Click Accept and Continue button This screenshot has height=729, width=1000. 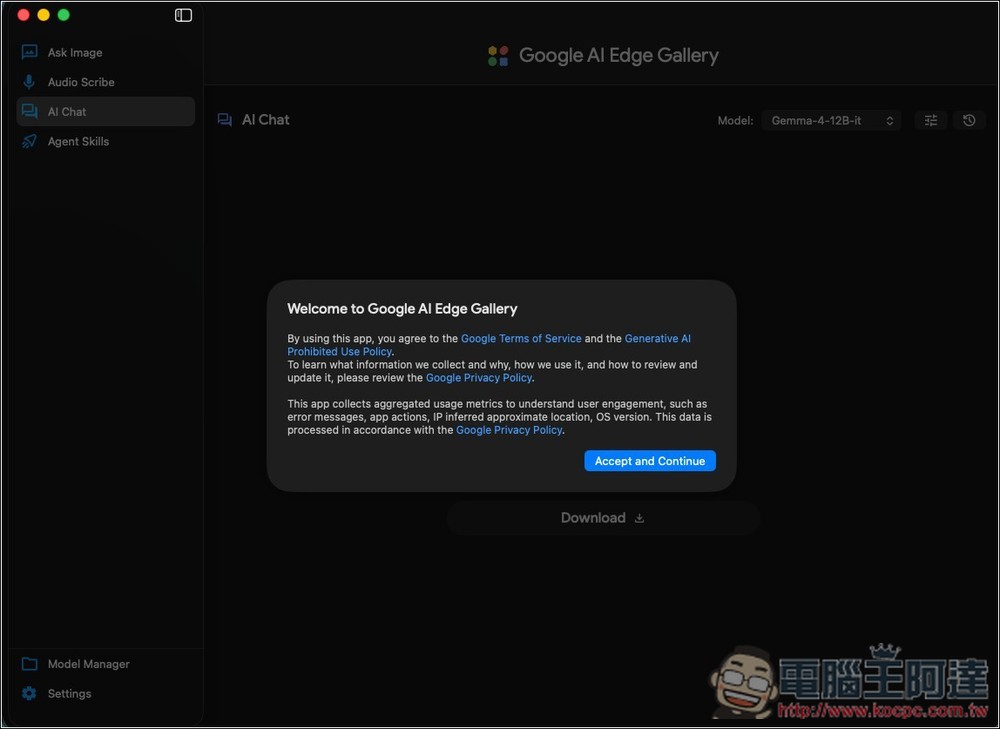pos(650,461)
